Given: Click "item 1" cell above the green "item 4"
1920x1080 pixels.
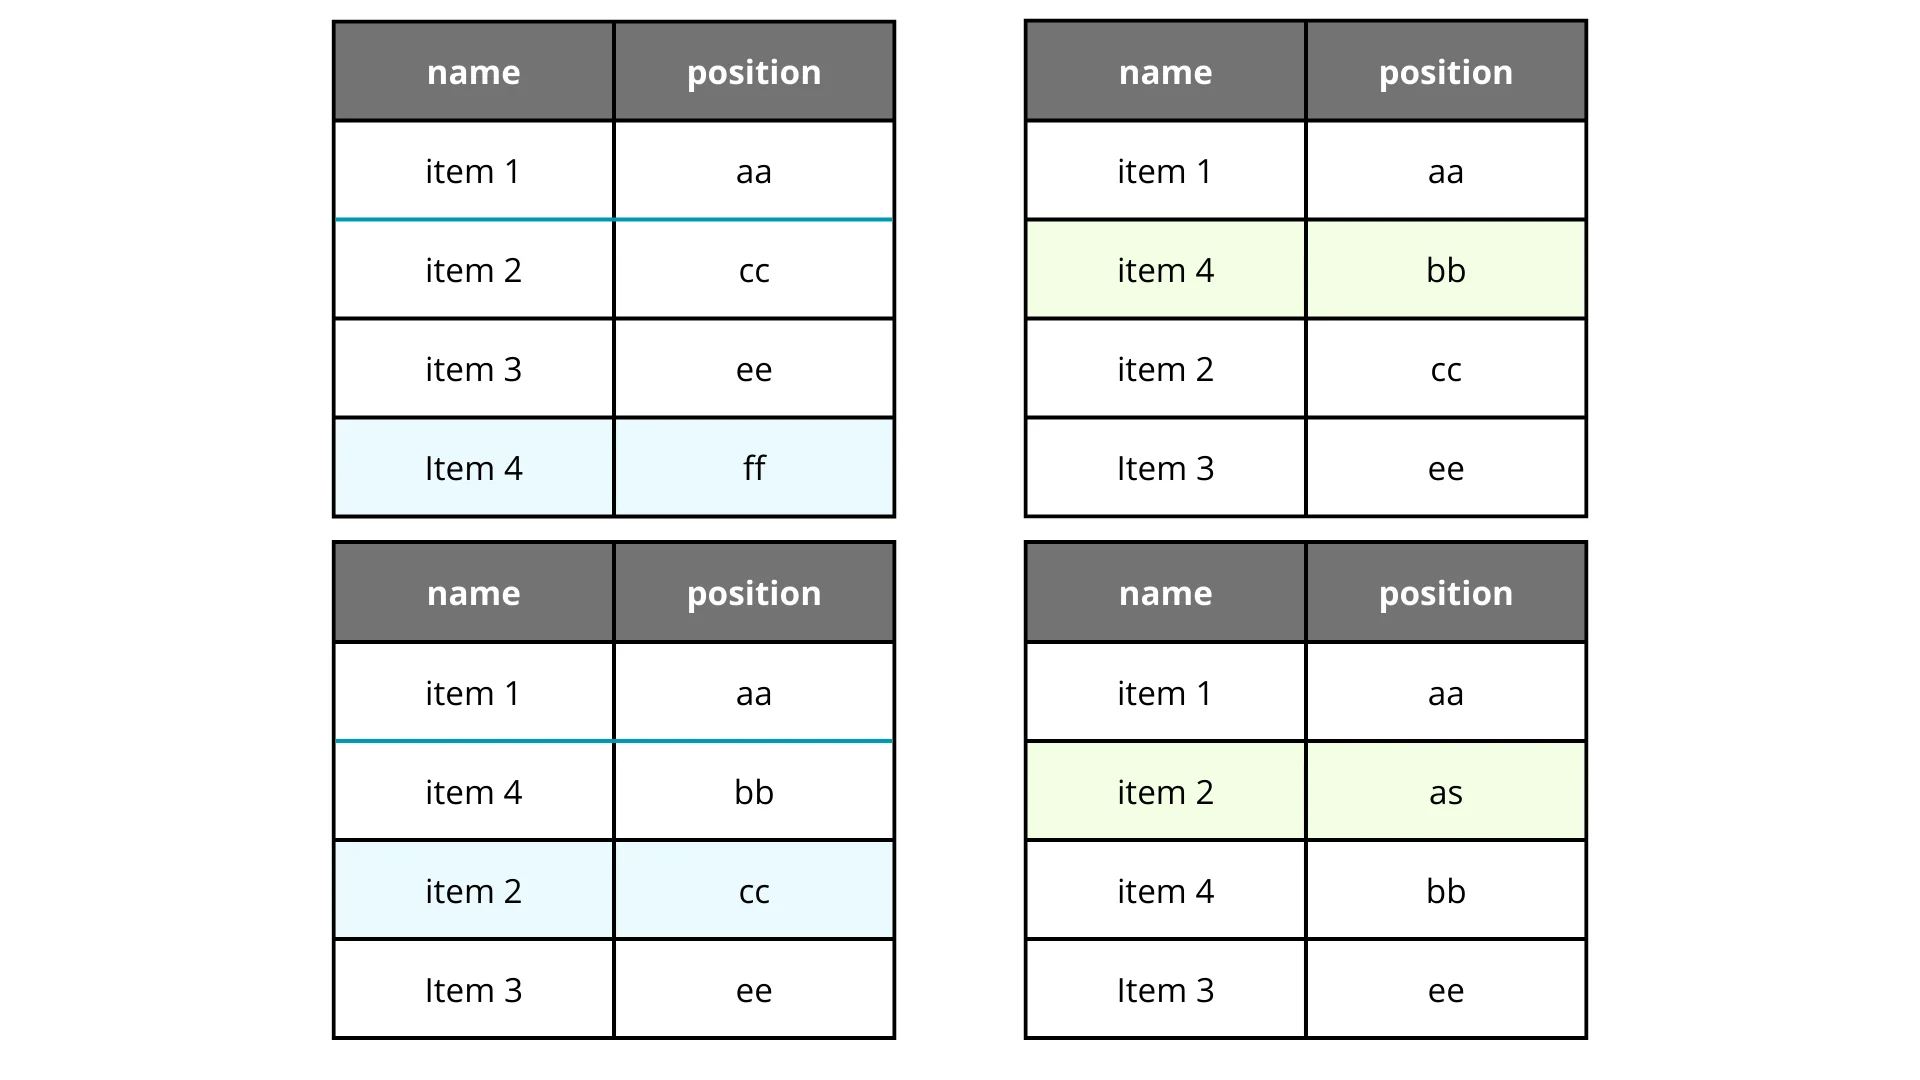Looking at the screenshot, I should tap(1165, 171).
